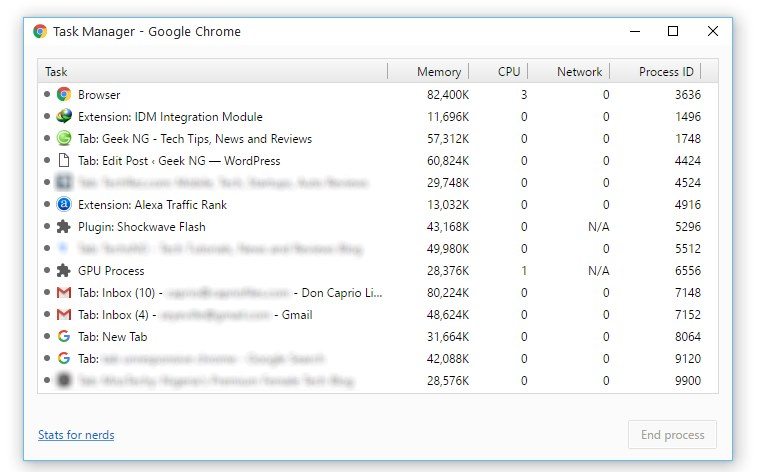The image size is (762, 472).
Task: Click the 28,576K memory value
Action: click(448, 380)
